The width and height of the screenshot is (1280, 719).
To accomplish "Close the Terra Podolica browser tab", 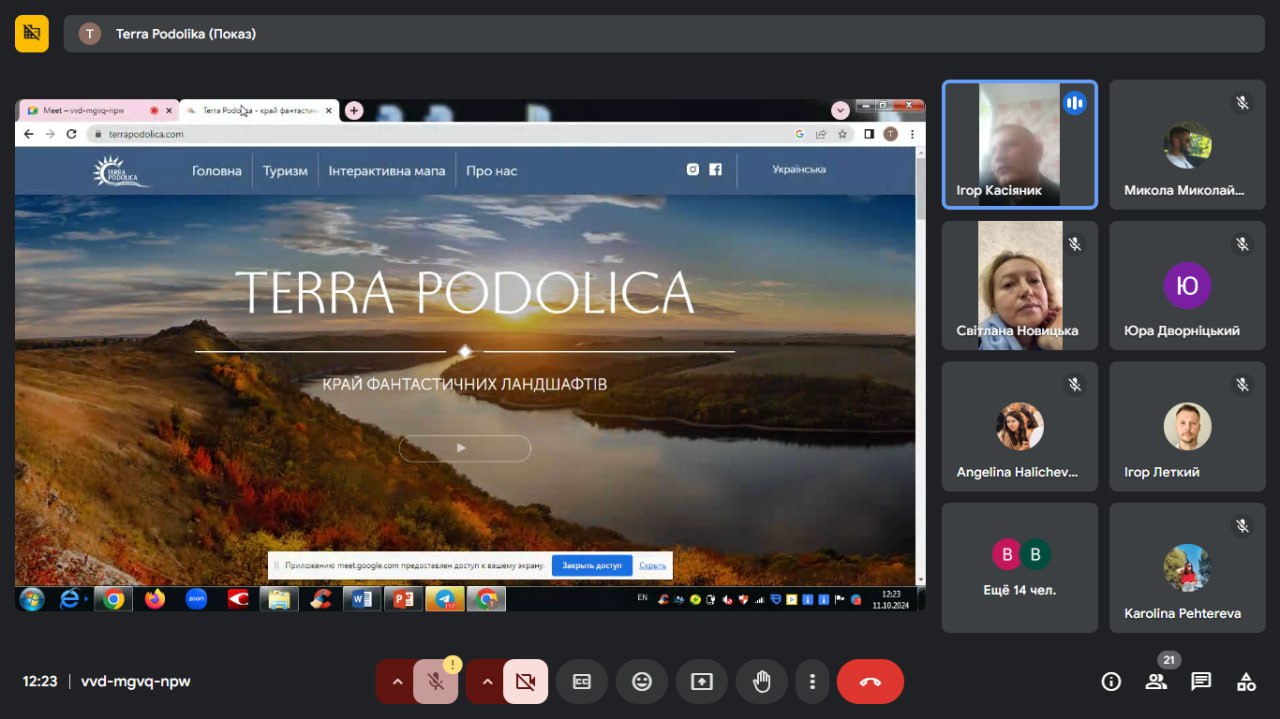I will click(x=329, y=110).
